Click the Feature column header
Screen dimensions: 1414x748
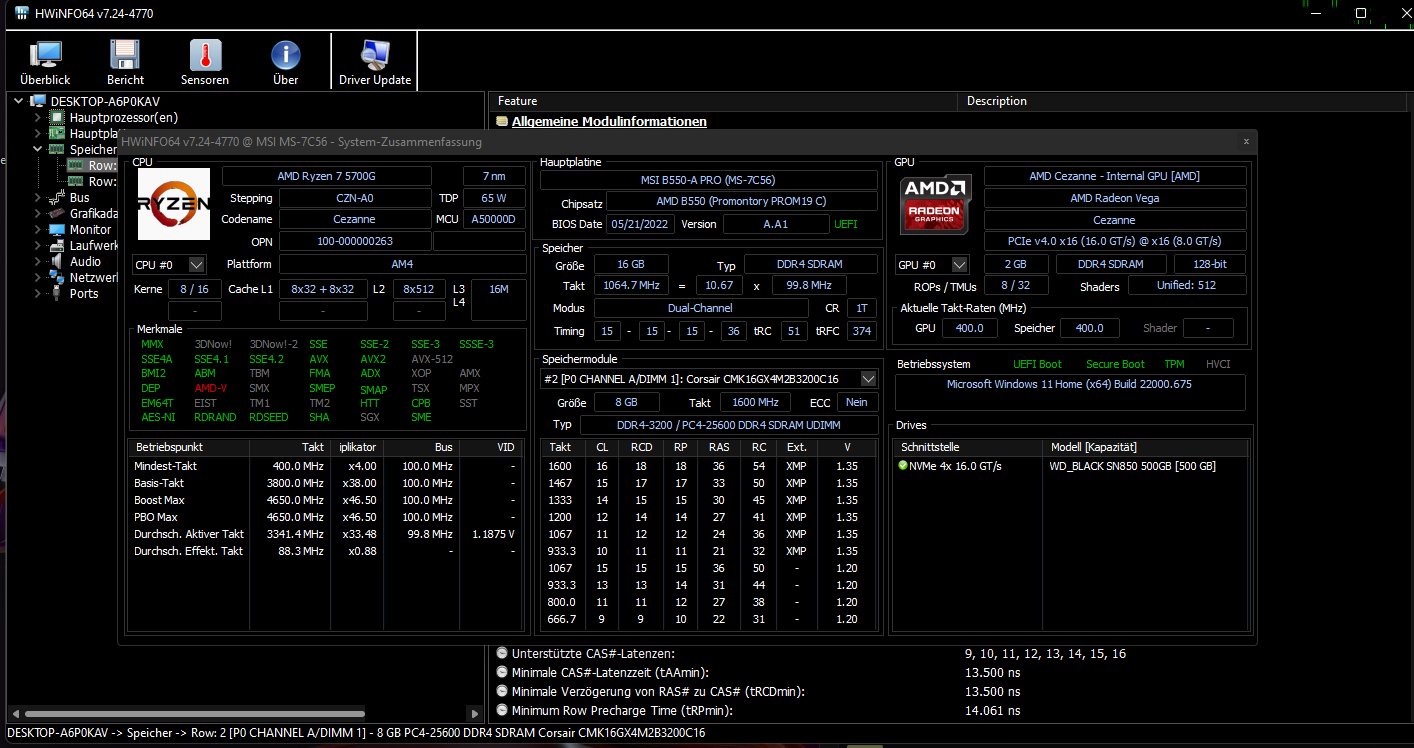(724, 101)
